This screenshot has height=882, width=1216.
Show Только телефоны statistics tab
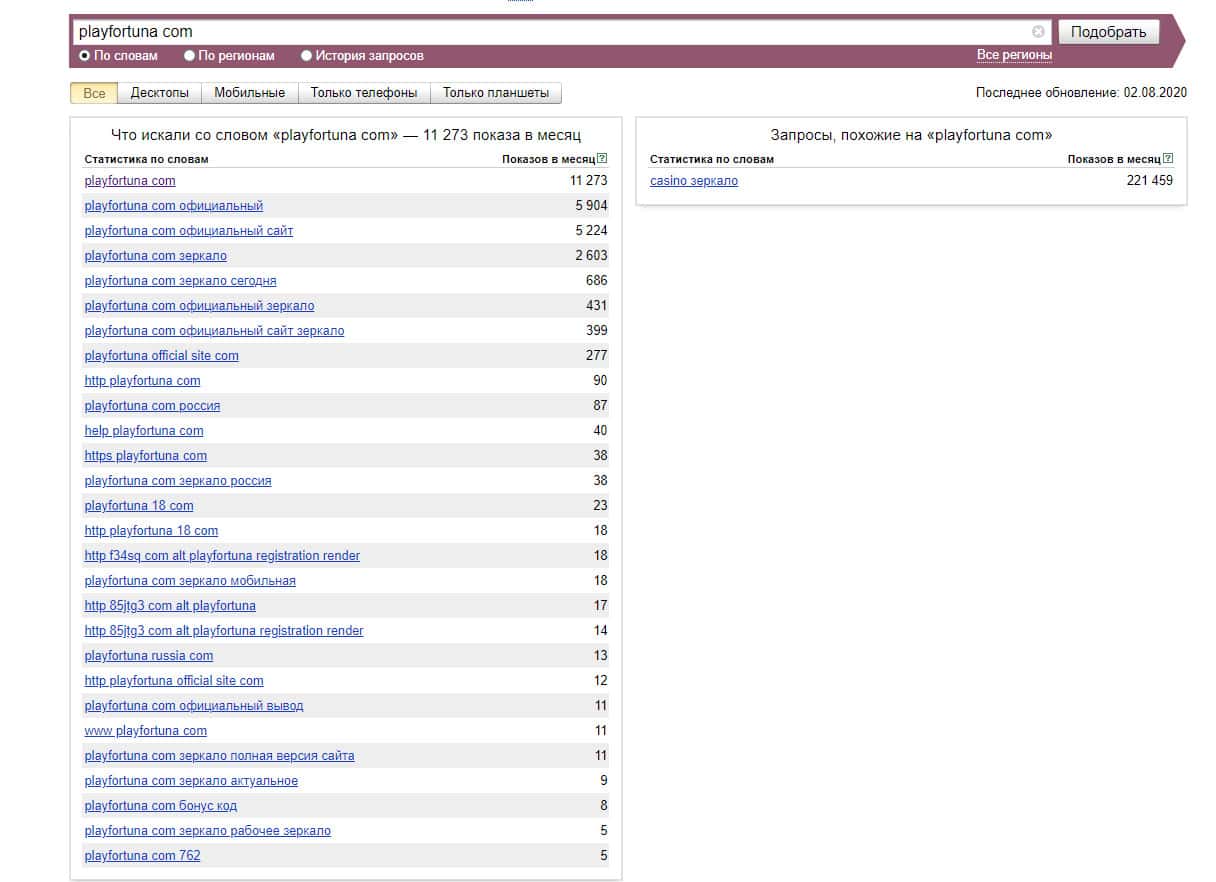[x=364, y=93]
